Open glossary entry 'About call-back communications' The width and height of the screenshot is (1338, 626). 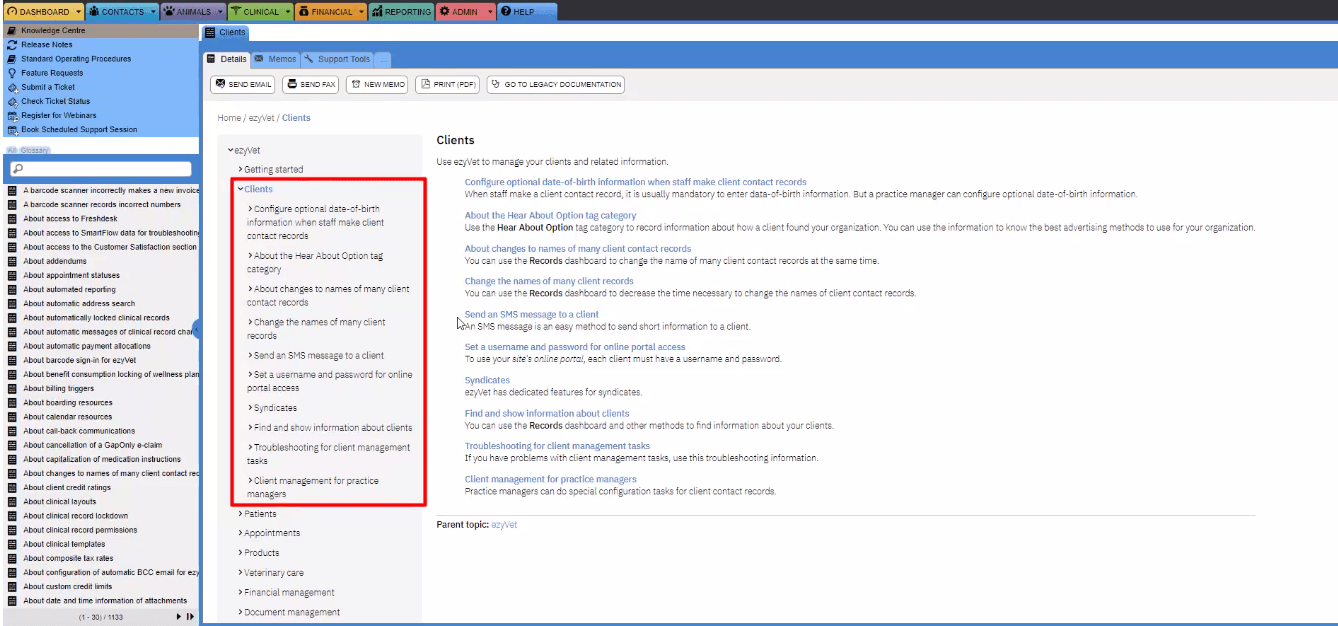(x=79, y=431)
